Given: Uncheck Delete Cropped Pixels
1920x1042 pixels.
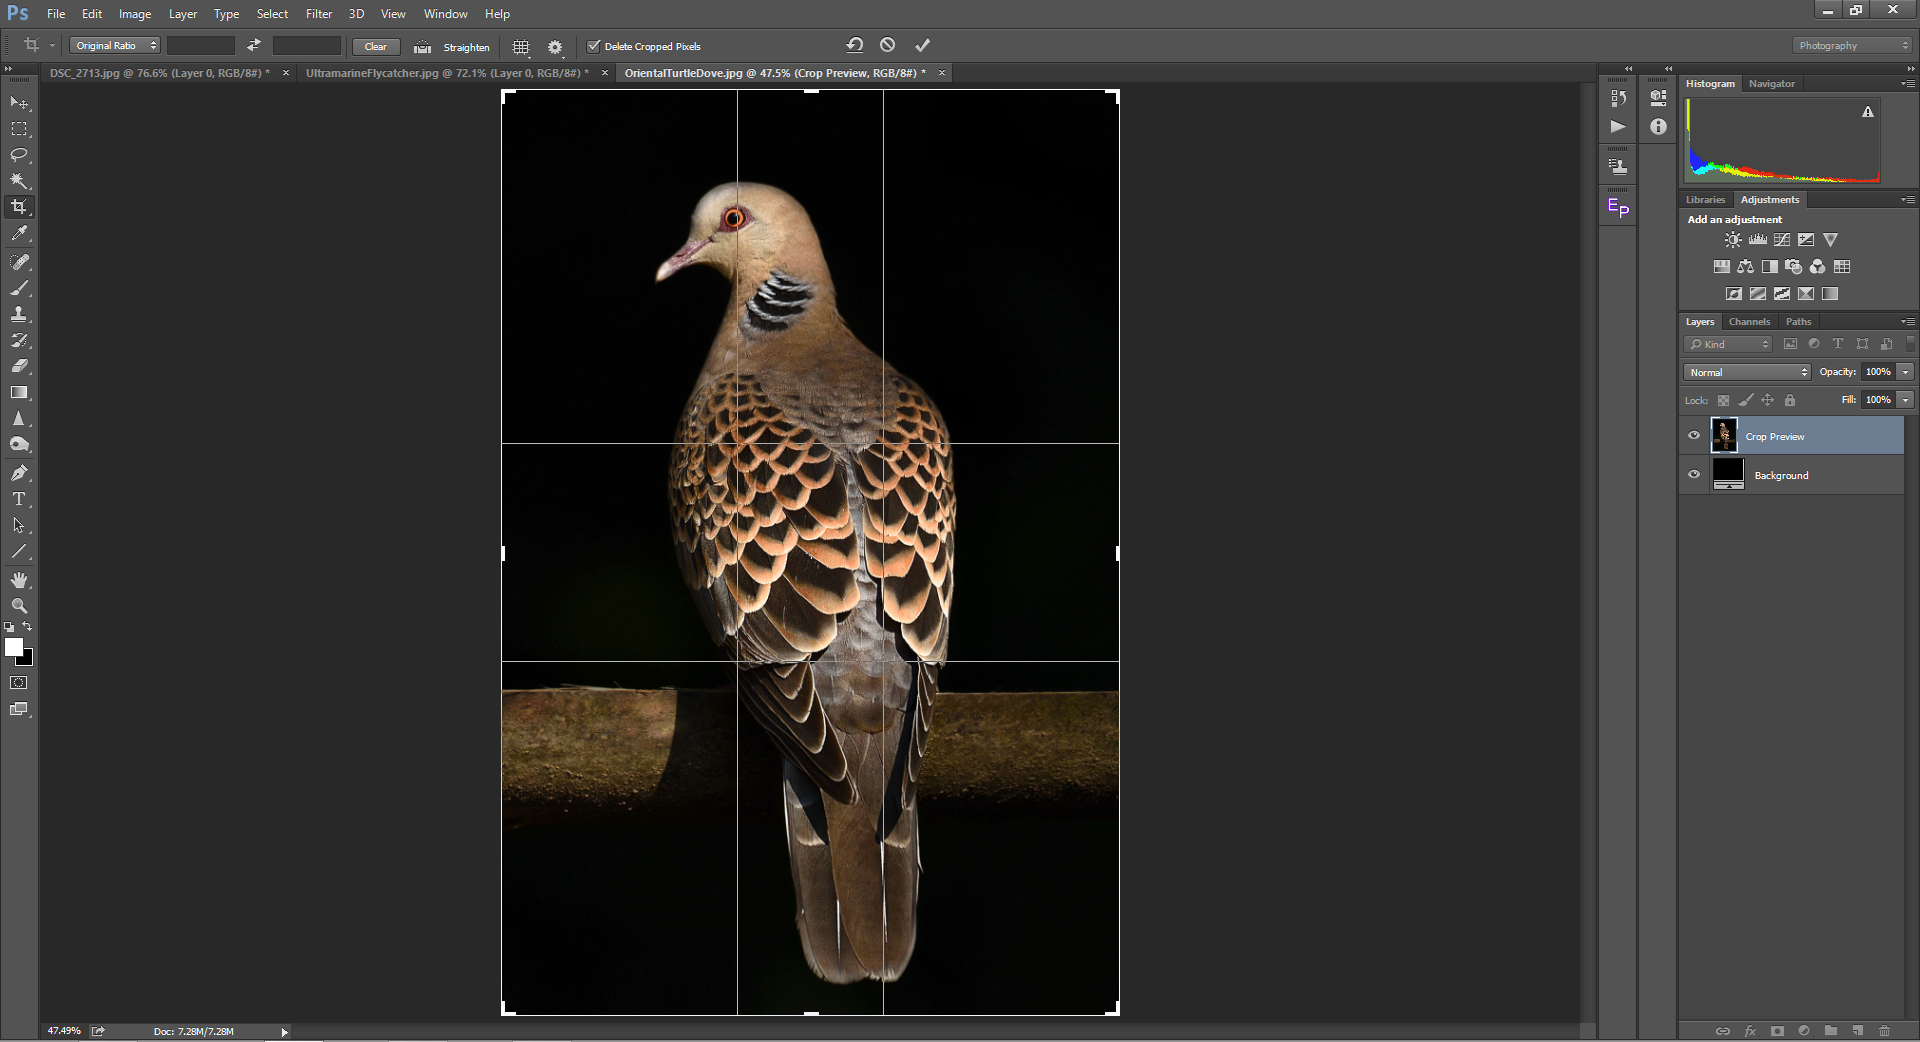Looking at the screenshot, I should click(x=594, y=46).
